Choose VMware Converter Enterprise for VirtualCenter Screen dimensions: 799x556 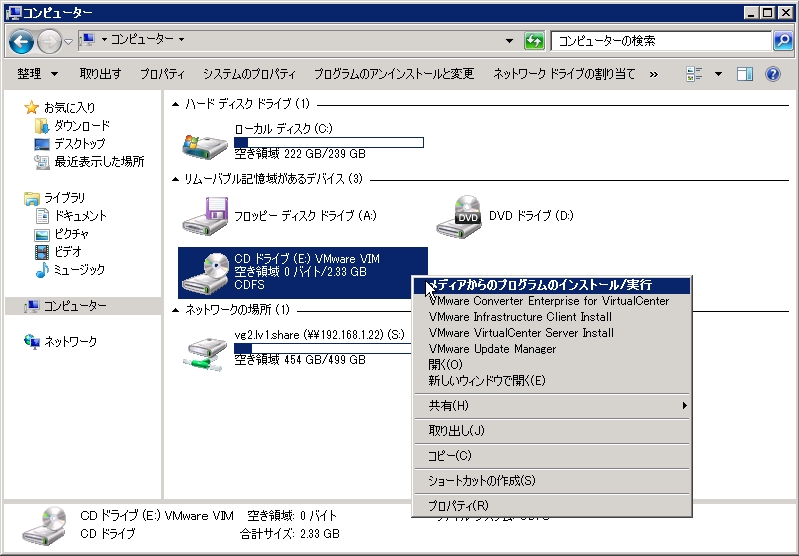coord(552,301)
